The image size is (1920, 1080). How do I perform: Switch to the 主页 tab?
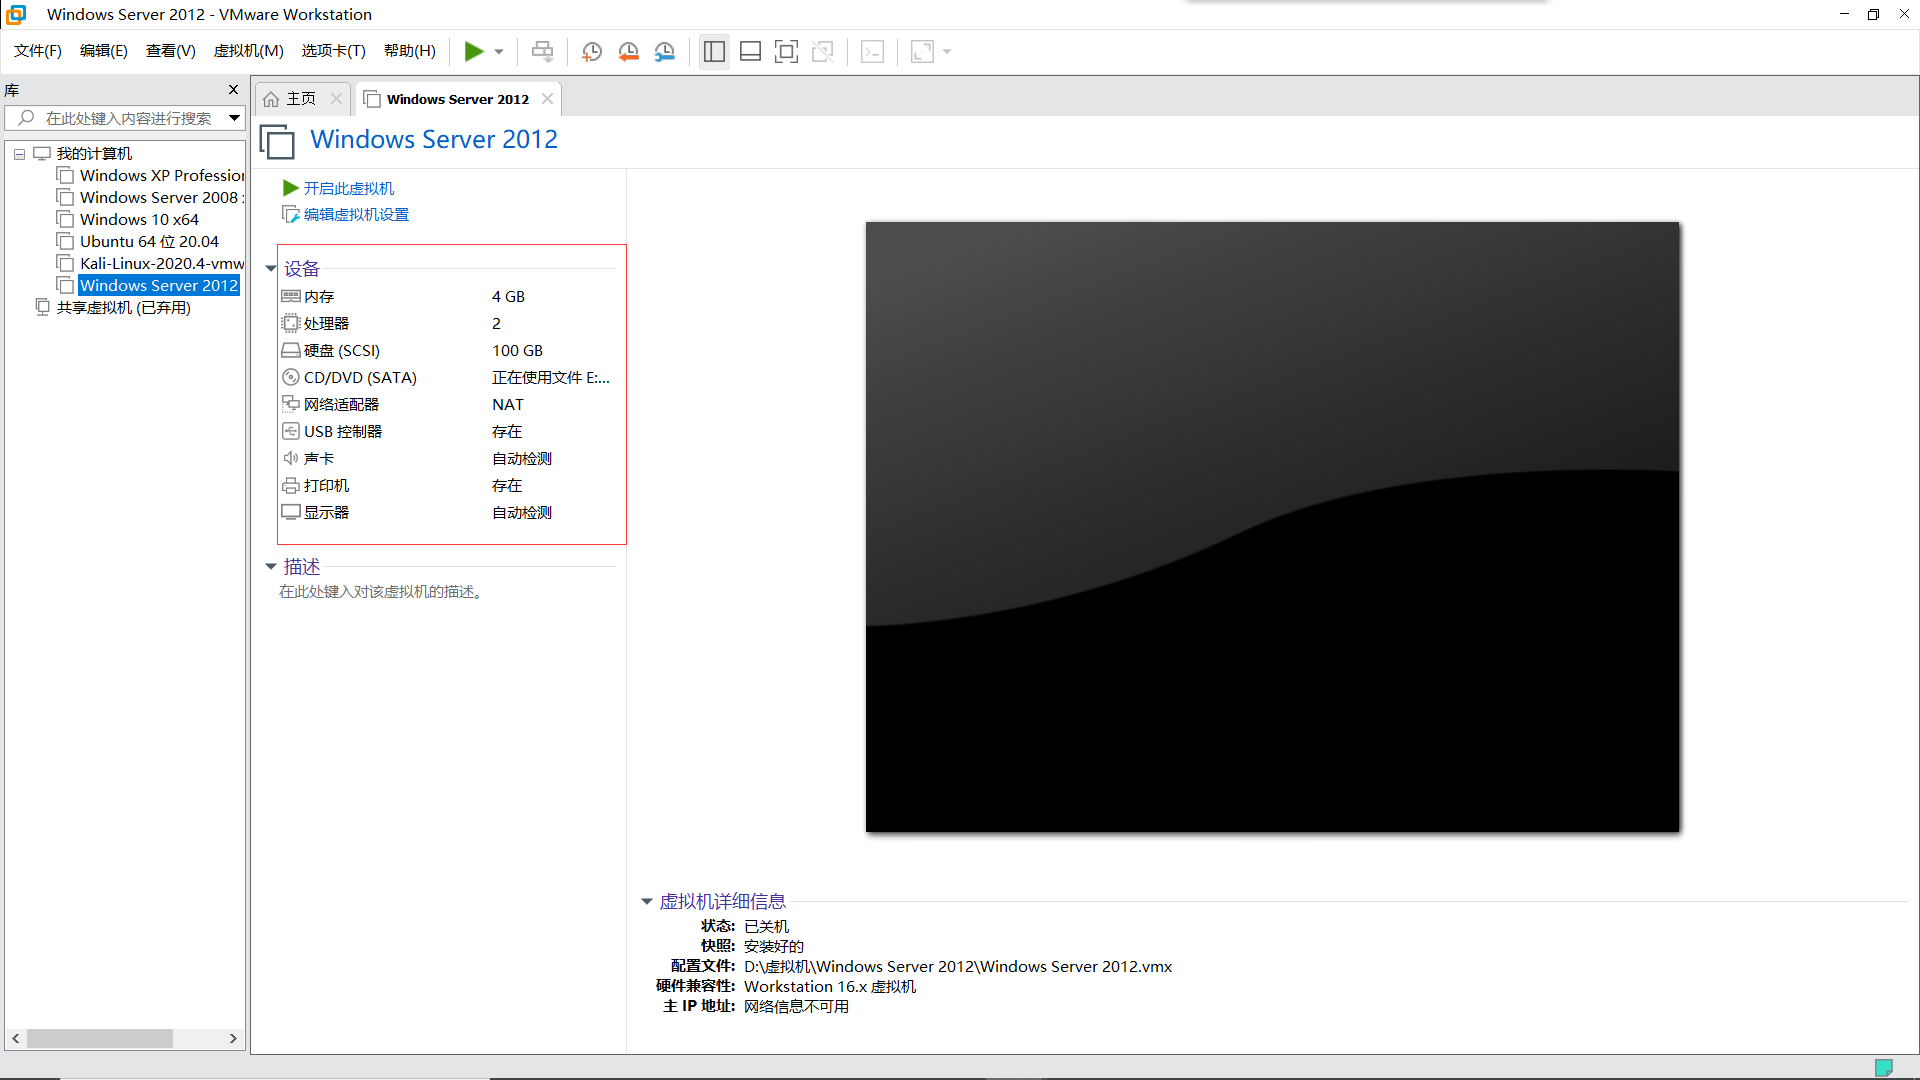point(301,98)
